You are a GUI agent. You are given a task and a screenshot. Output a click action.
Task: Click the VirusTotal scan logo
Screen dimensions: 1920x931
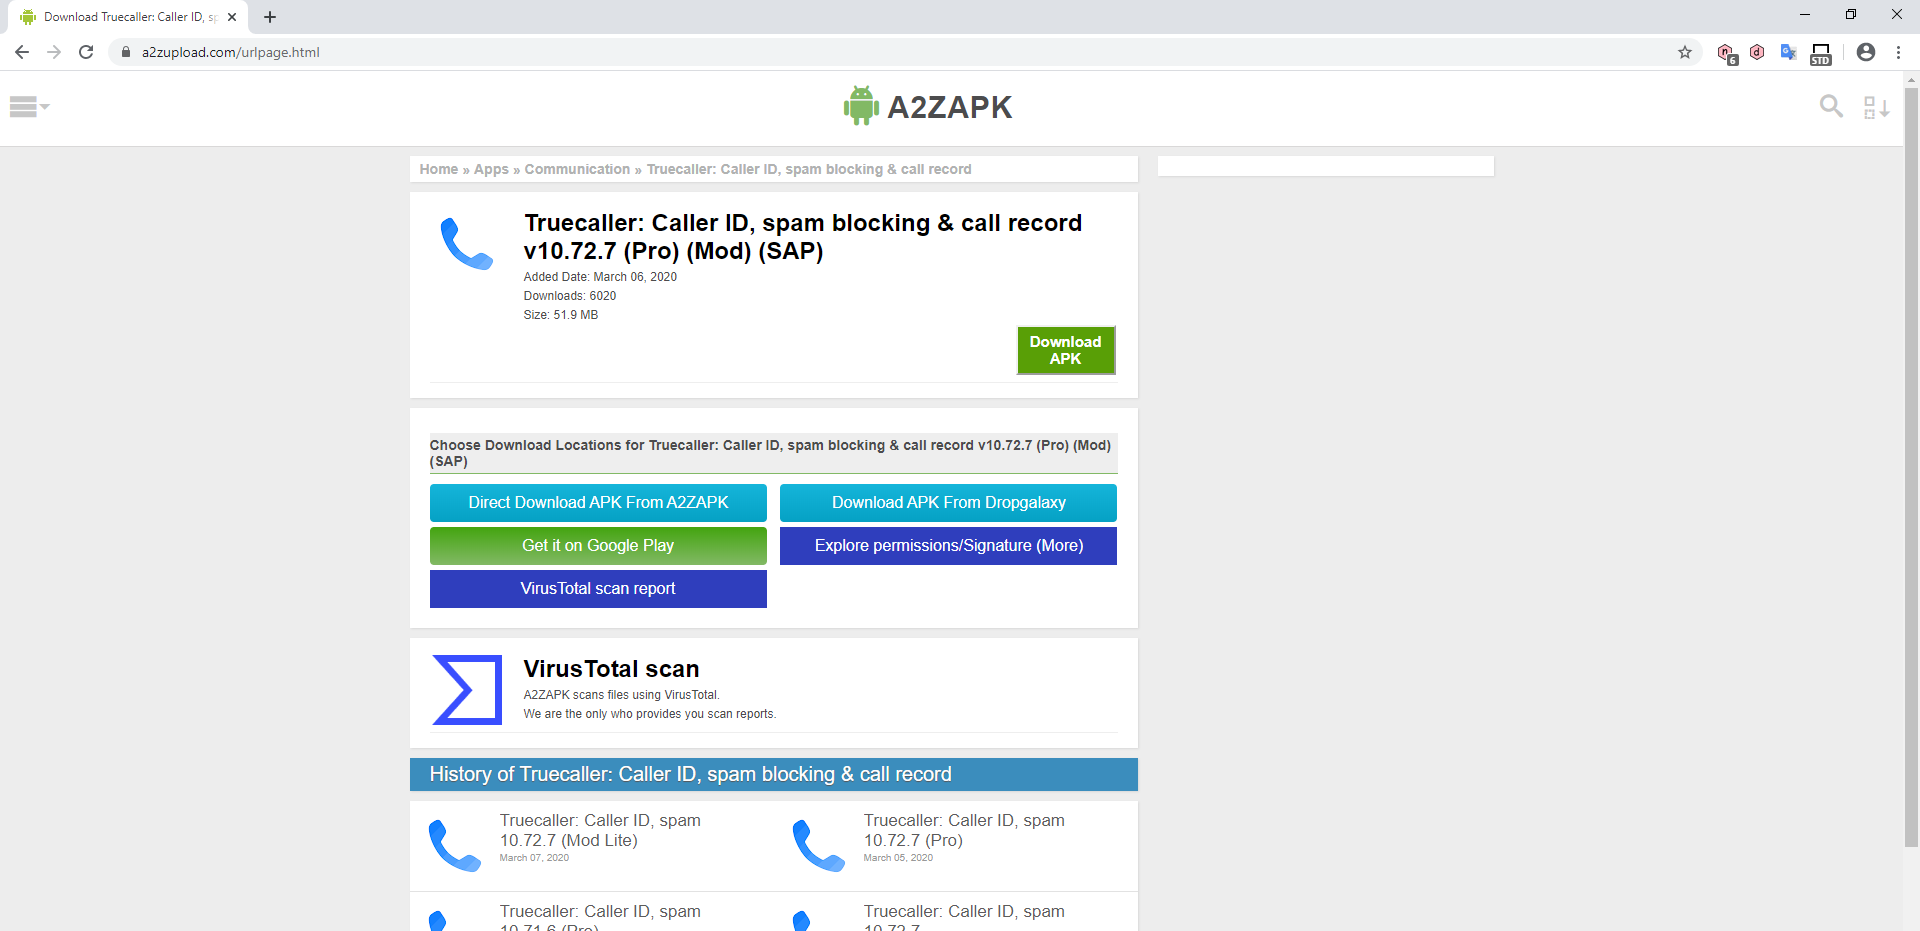pos(465,689)
